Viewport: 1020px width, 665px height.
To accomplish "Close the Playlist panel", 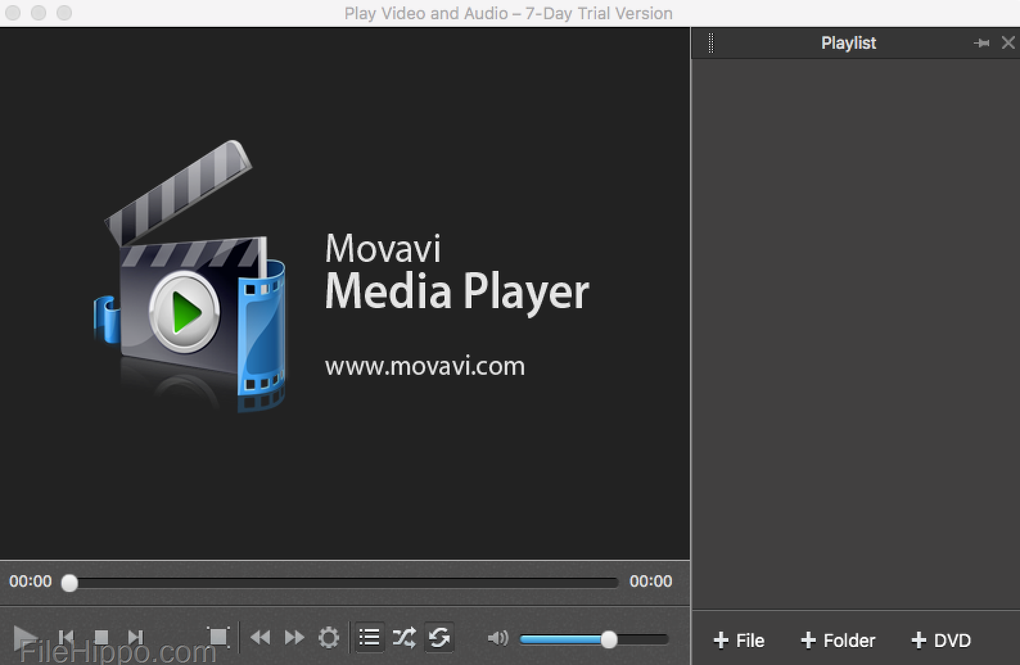I will (1007, 43).
